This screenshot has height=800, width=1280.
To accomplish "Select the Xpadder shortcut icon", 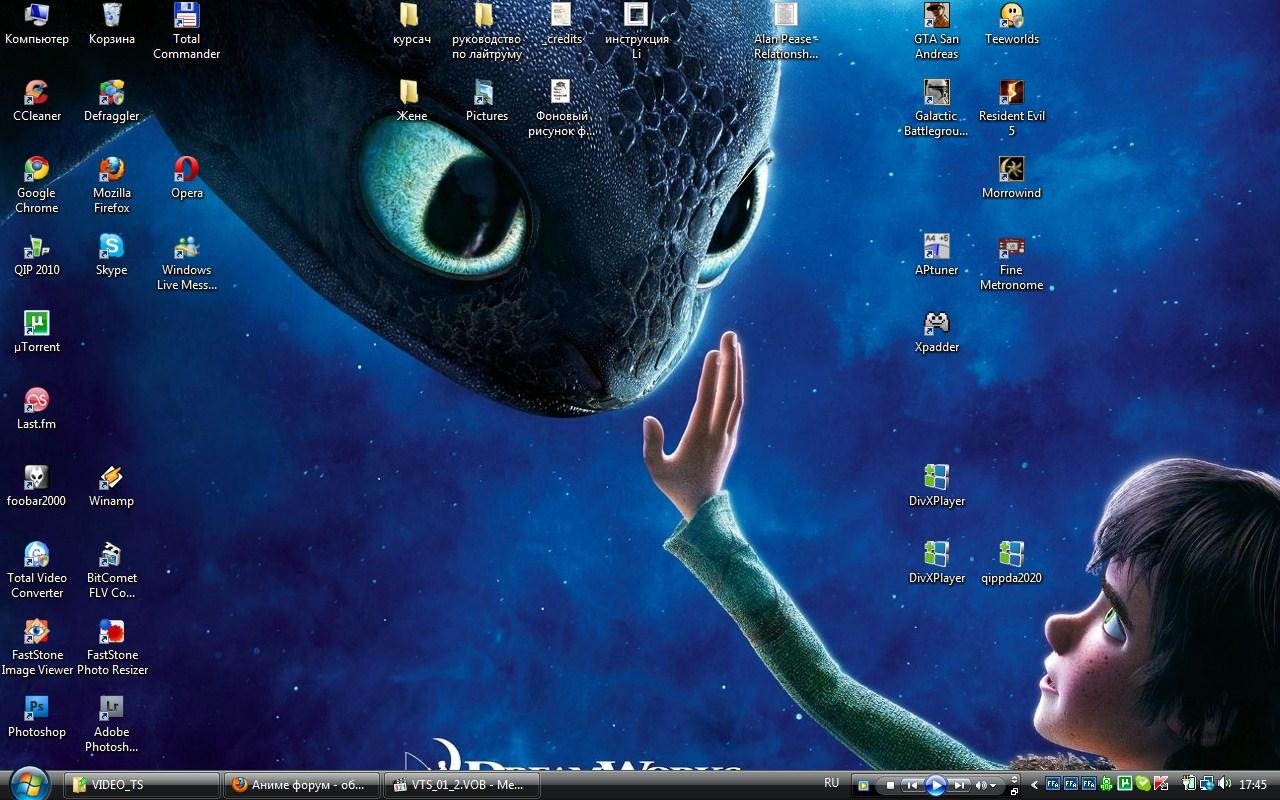I will pos(936,325).
